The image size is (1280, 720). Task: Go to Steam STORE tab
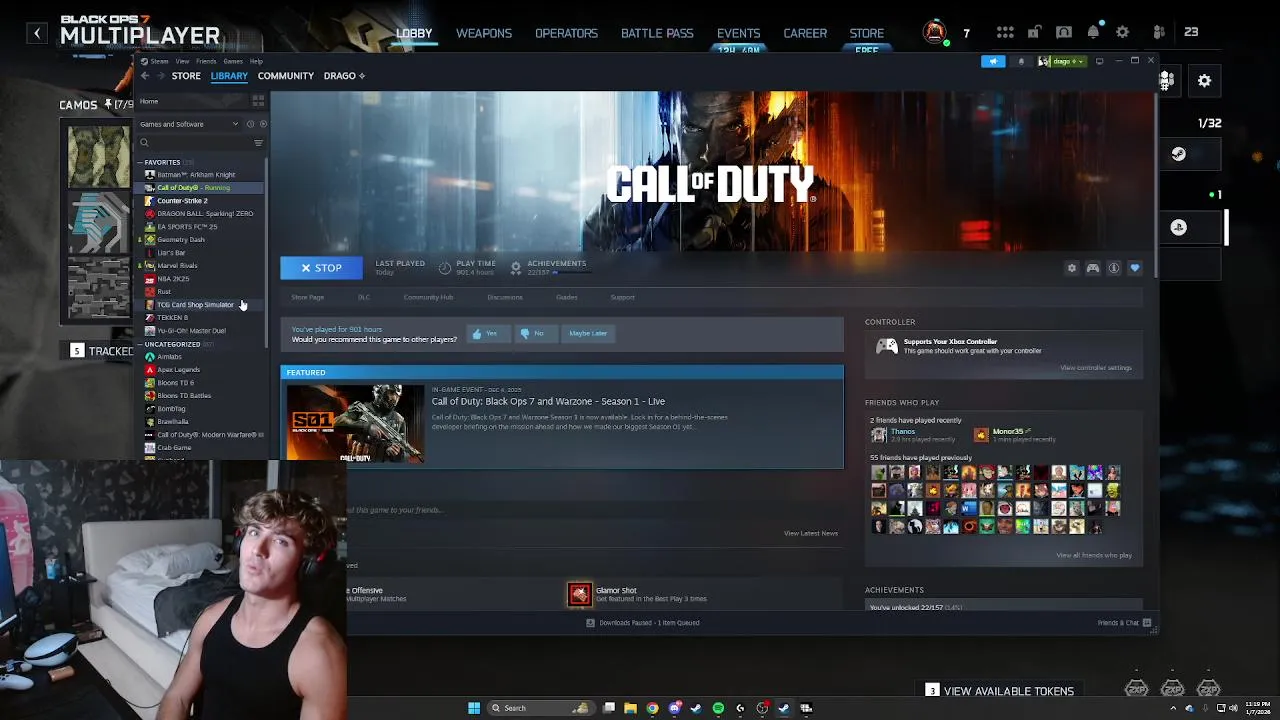coord(186,76)
